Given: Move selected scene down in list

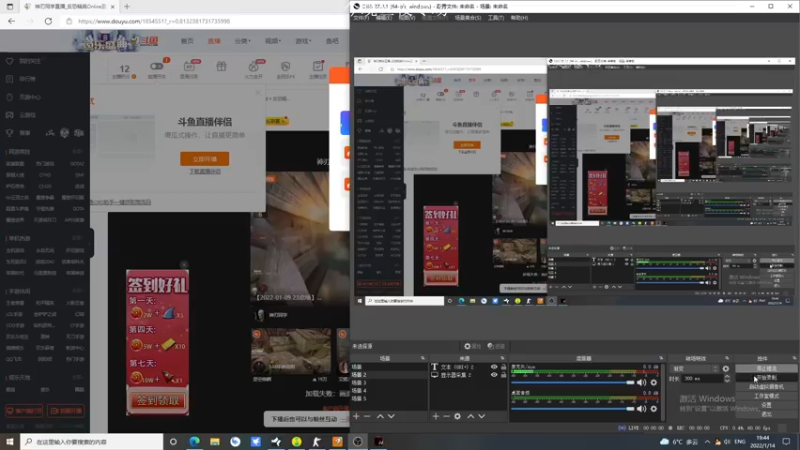Looking at the screenshot, I should click(391, 416).
